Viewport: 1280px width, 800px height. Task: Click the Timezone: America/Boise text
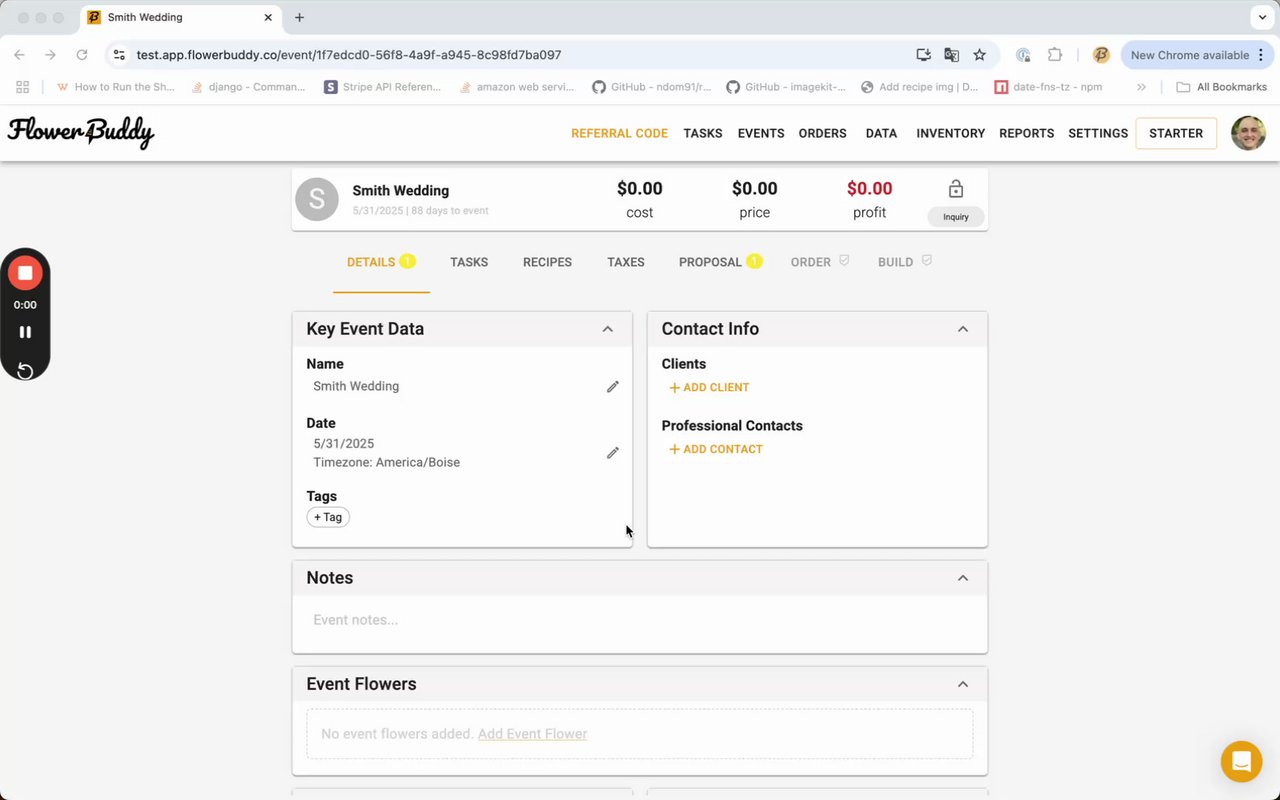(387, 463)
